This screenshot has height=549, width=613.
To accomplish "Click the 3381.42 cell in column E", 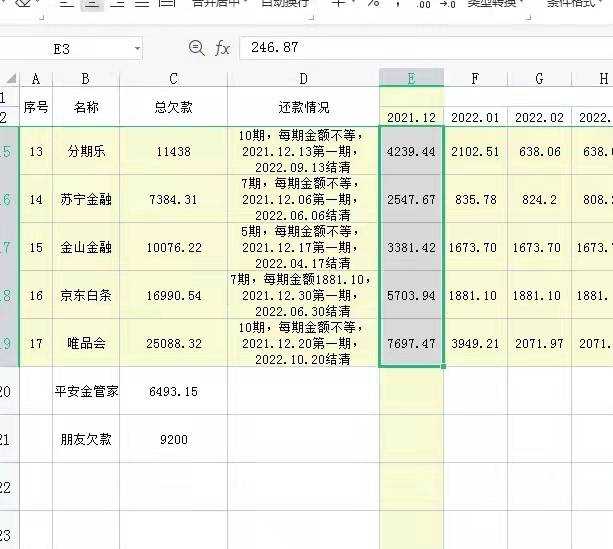I will 411,247.
